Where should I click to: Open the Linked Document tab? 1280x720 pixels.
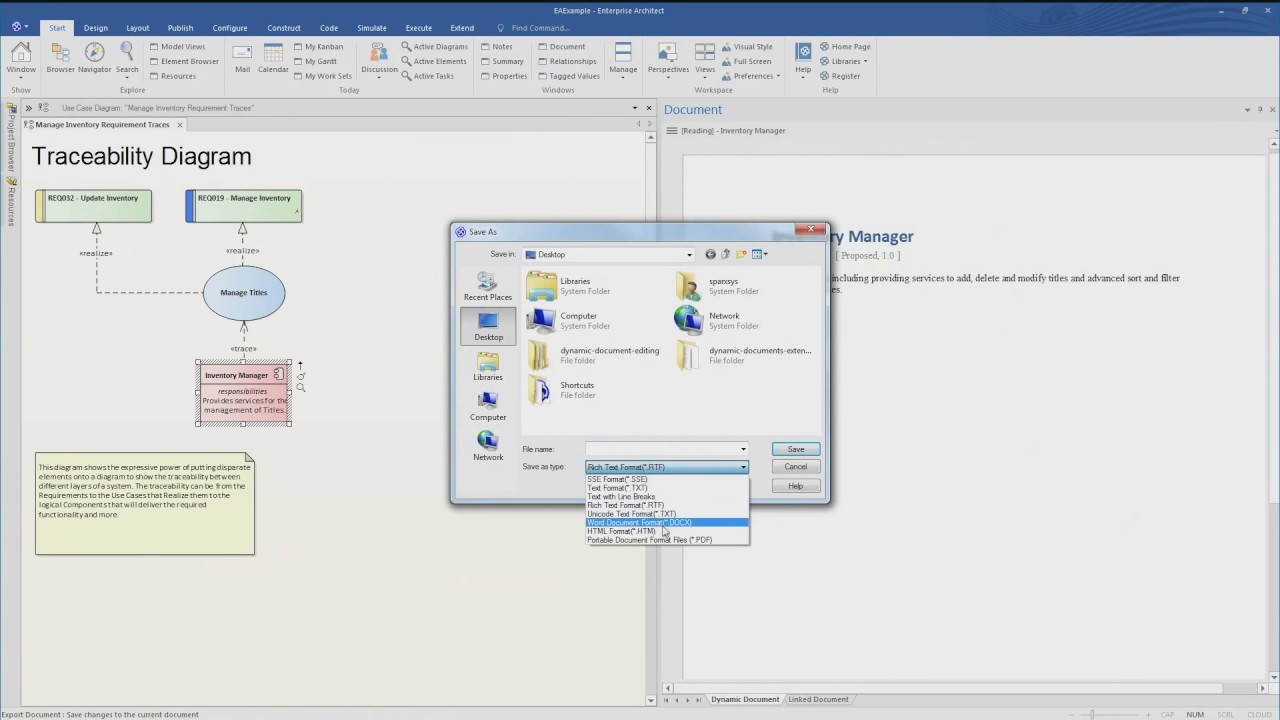(x=818, y=699)
